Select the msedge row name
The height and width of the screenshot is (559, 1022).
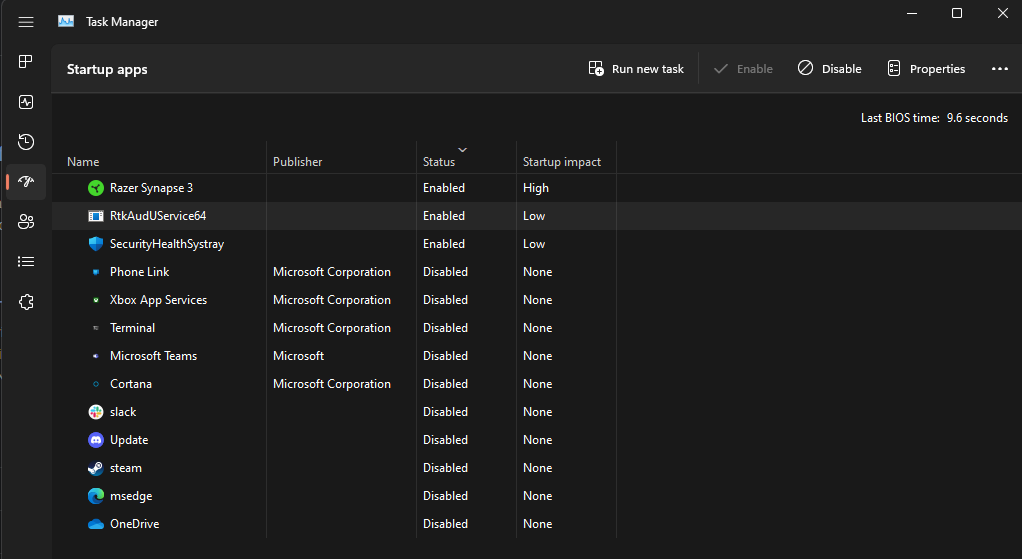pyautogui.click(x=131, y=496)
